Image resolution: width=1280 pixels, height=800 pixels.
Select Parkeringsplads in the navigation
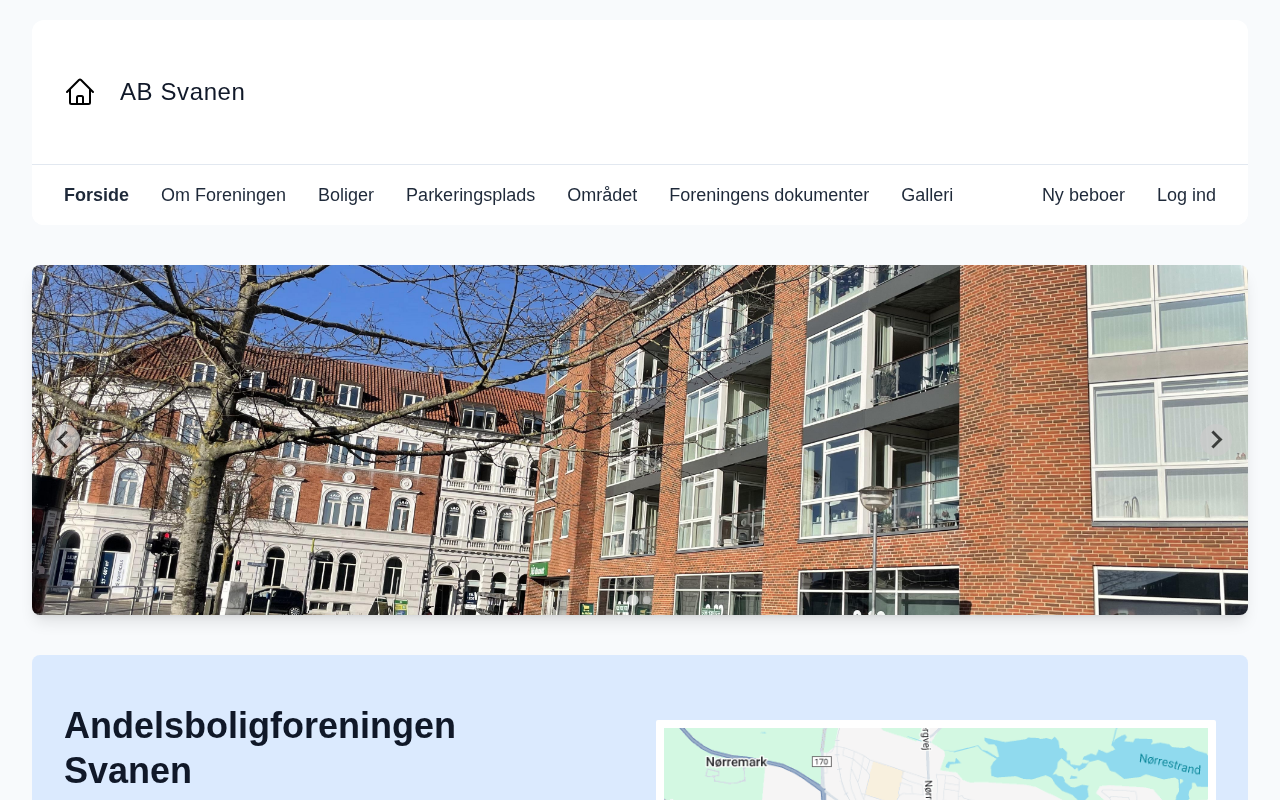pyautogui.click(x=470, y=195)
